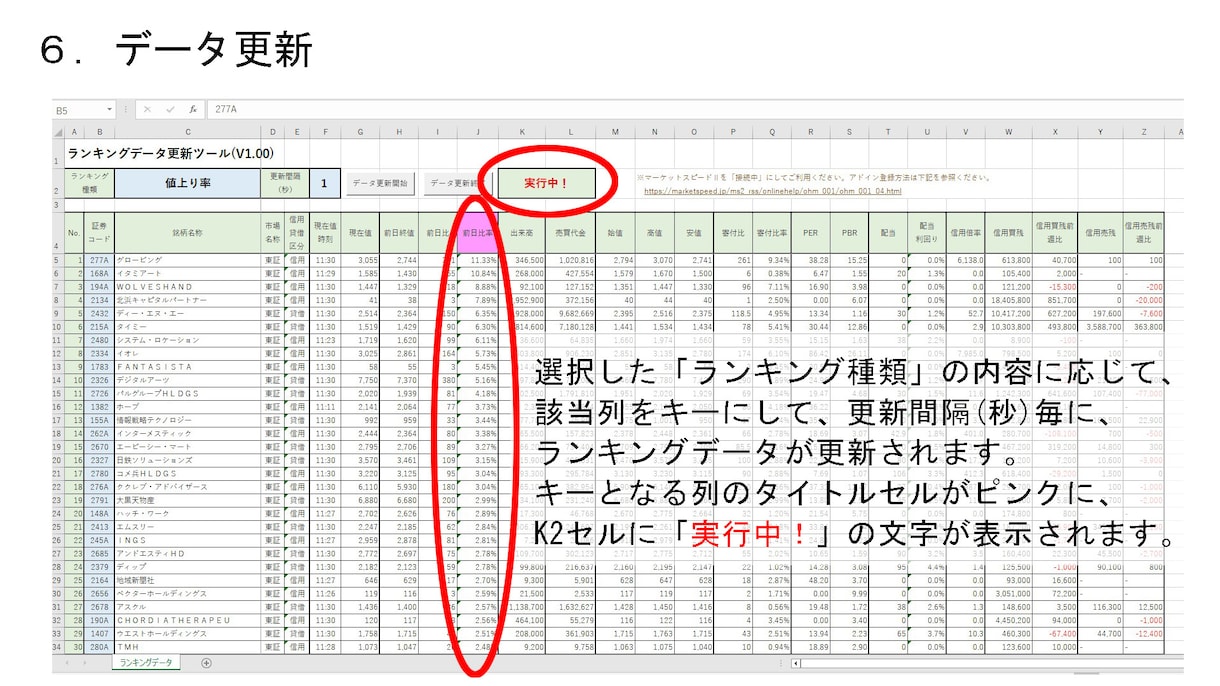
Task: Select the code cell 280A
Action: click(x=99, y=647)
